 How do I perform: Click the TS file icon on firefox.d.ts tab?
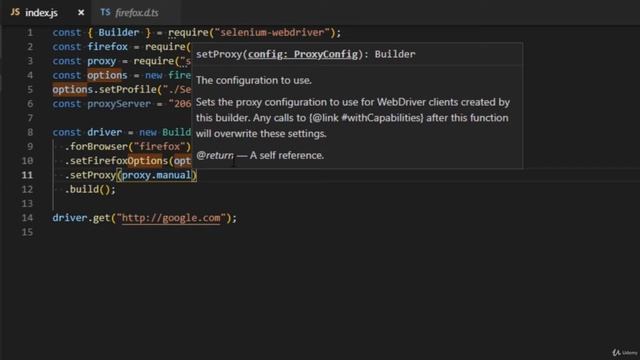[x=105, y=12]
